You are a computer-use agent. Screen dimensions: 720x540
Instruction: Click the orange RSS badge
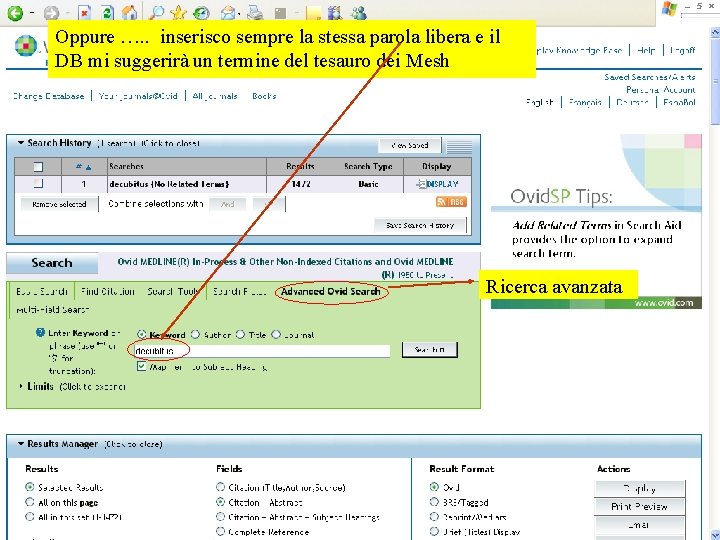[451, 202]
